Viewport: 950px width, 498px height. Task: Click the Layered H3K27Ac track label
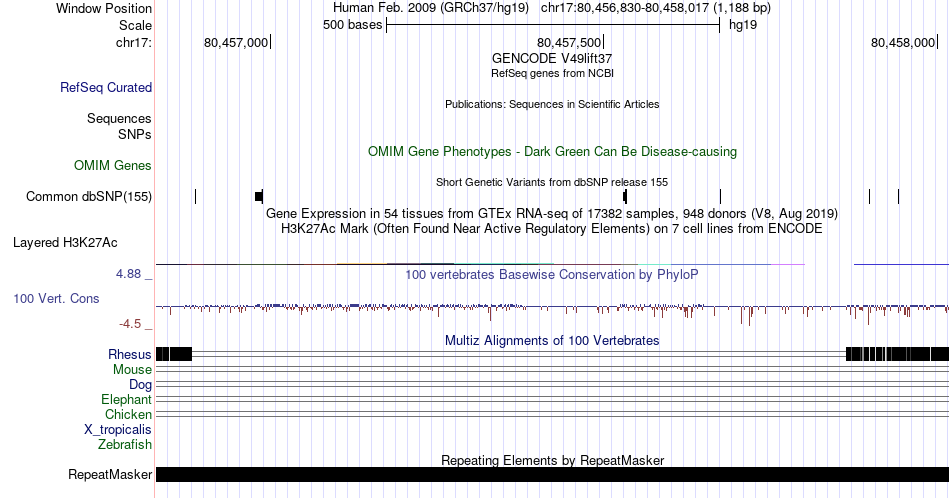click(x=65, y=242)
